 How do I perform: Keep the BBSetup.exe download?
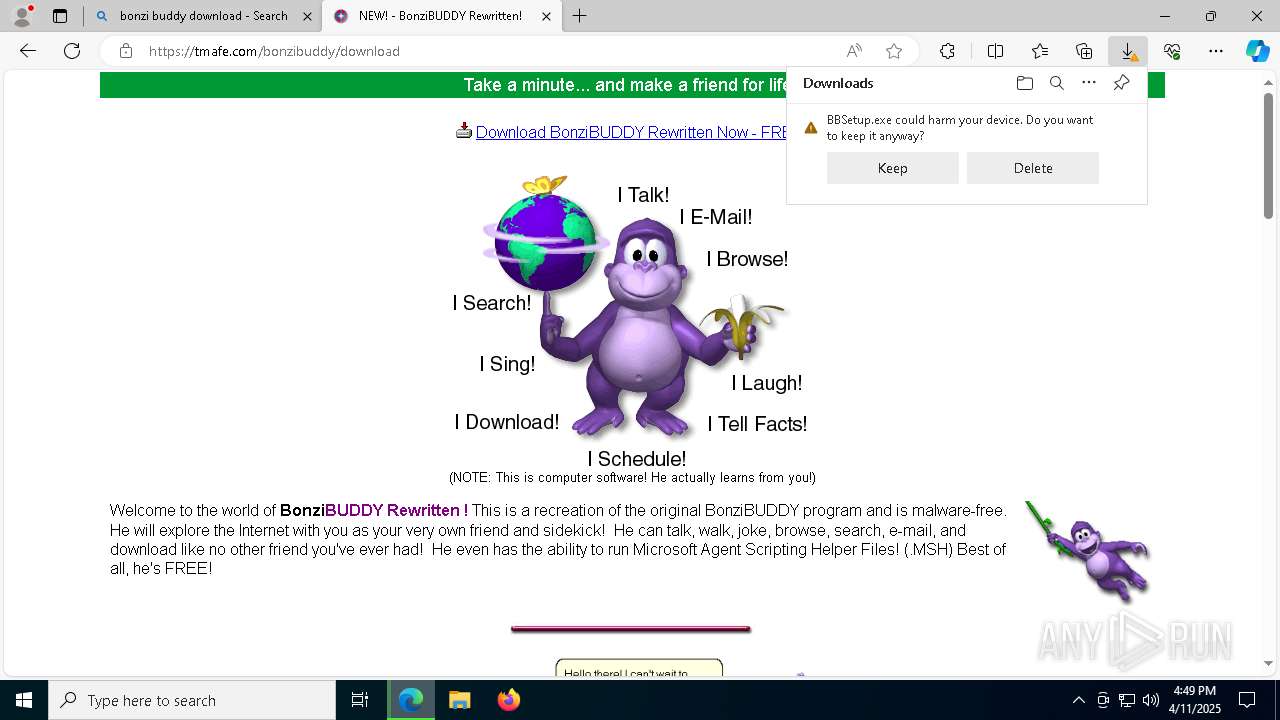coord(893,168)
